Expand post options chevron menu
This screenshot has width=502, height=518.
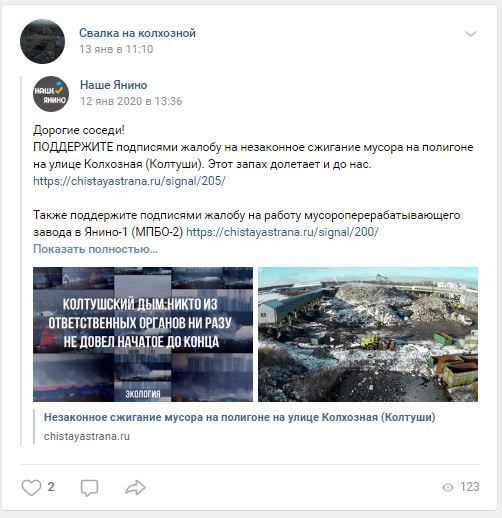point(471,34)
